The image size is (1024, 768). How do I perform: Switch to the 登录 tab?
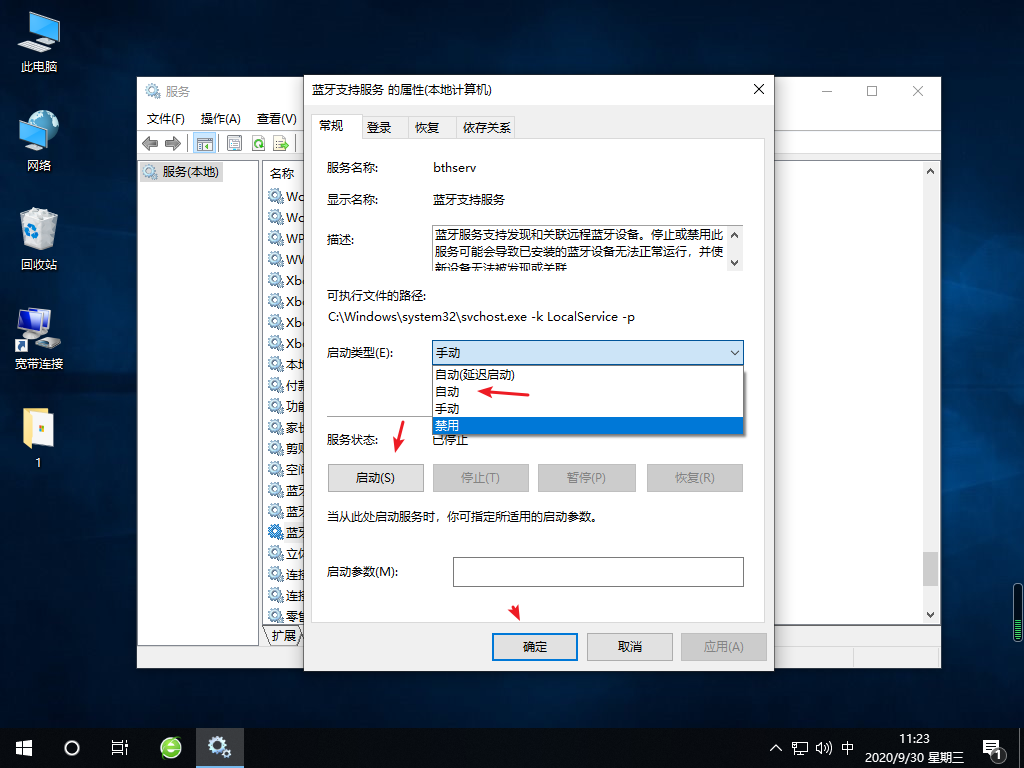[382, 127]
